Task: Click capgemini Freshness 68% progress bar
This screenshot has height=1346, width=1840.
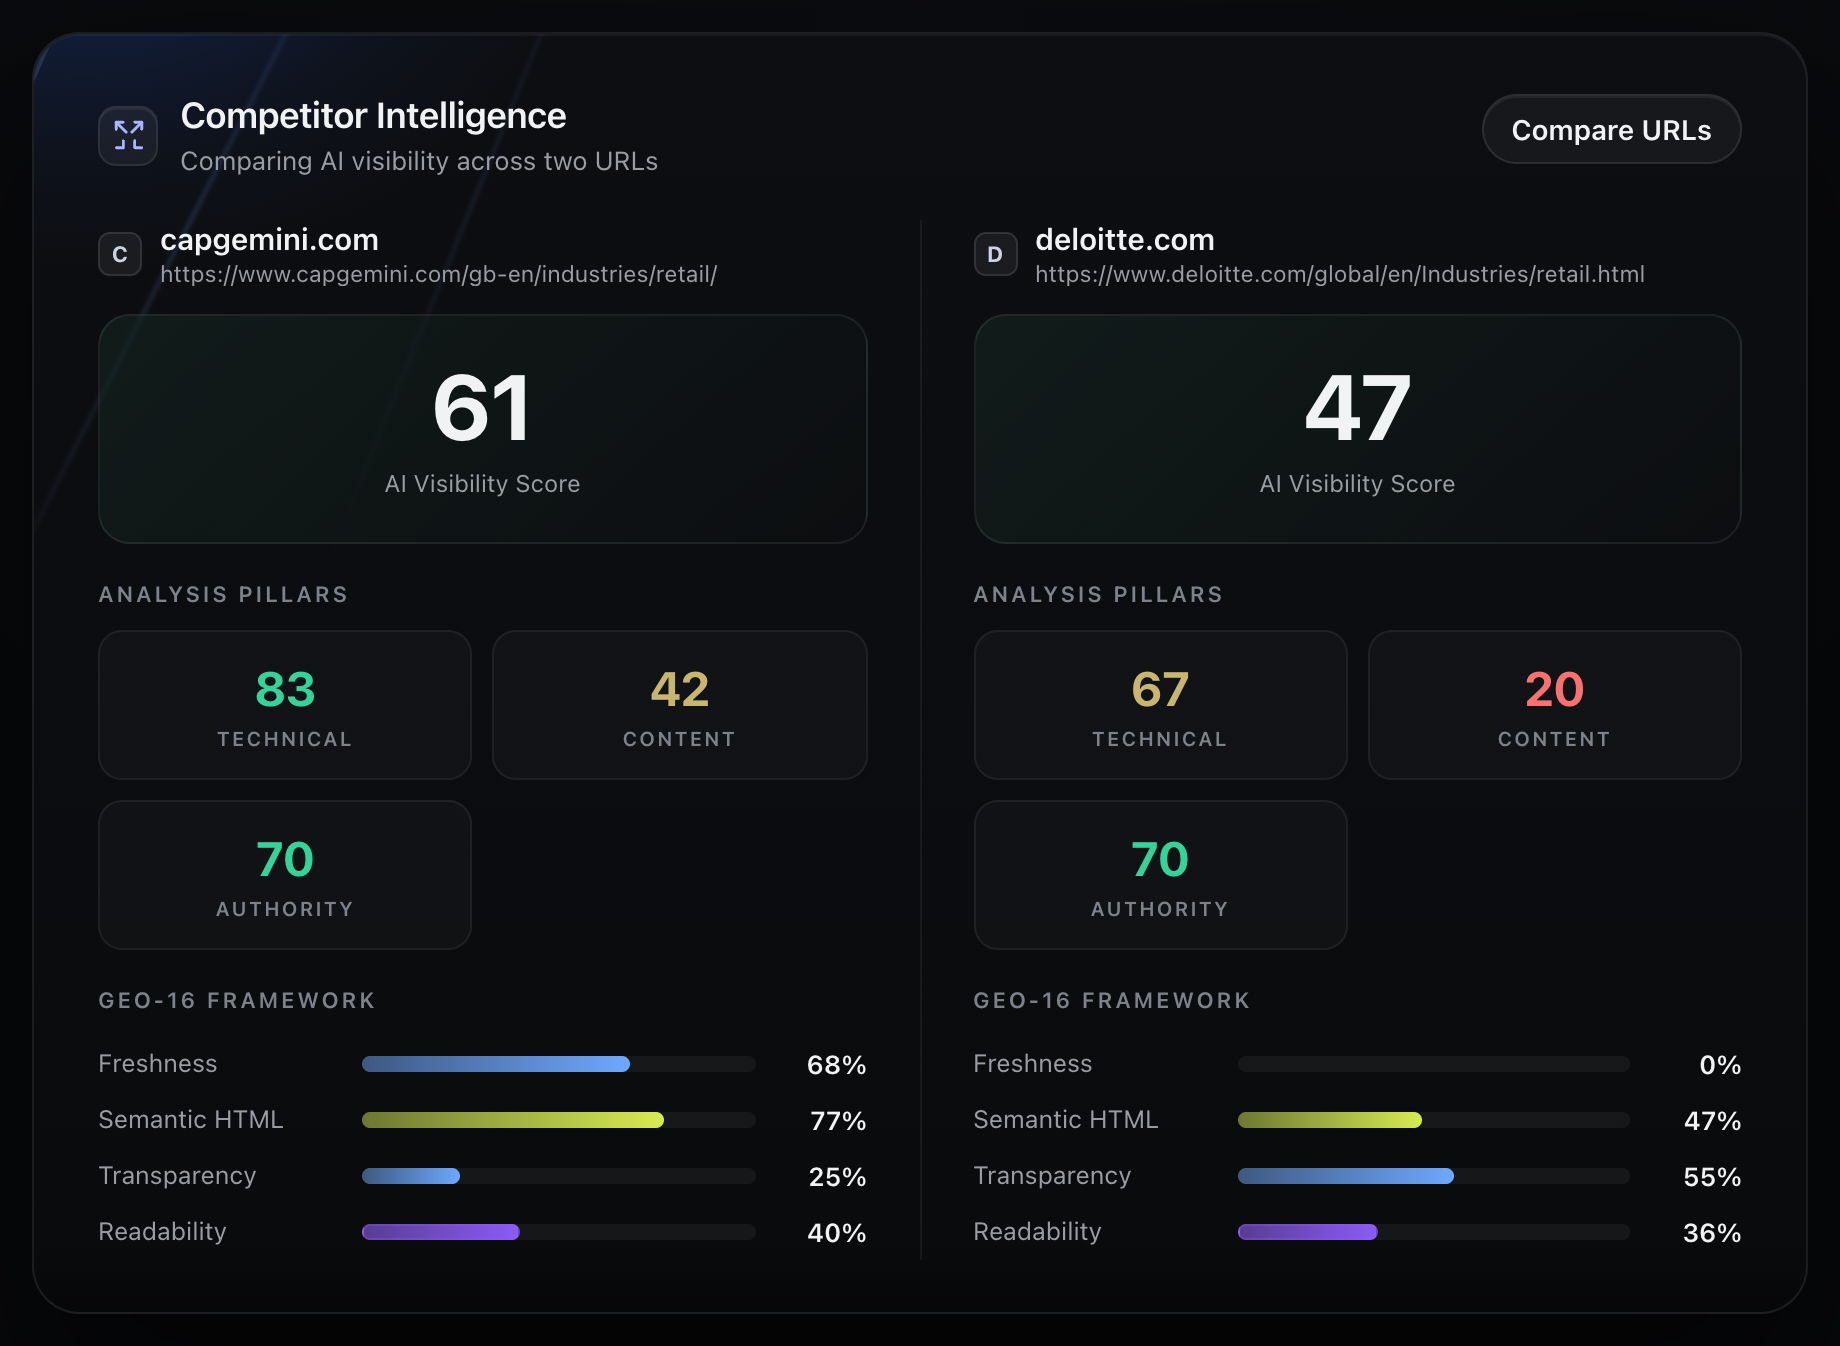Action: click(x=558, y=1064)
